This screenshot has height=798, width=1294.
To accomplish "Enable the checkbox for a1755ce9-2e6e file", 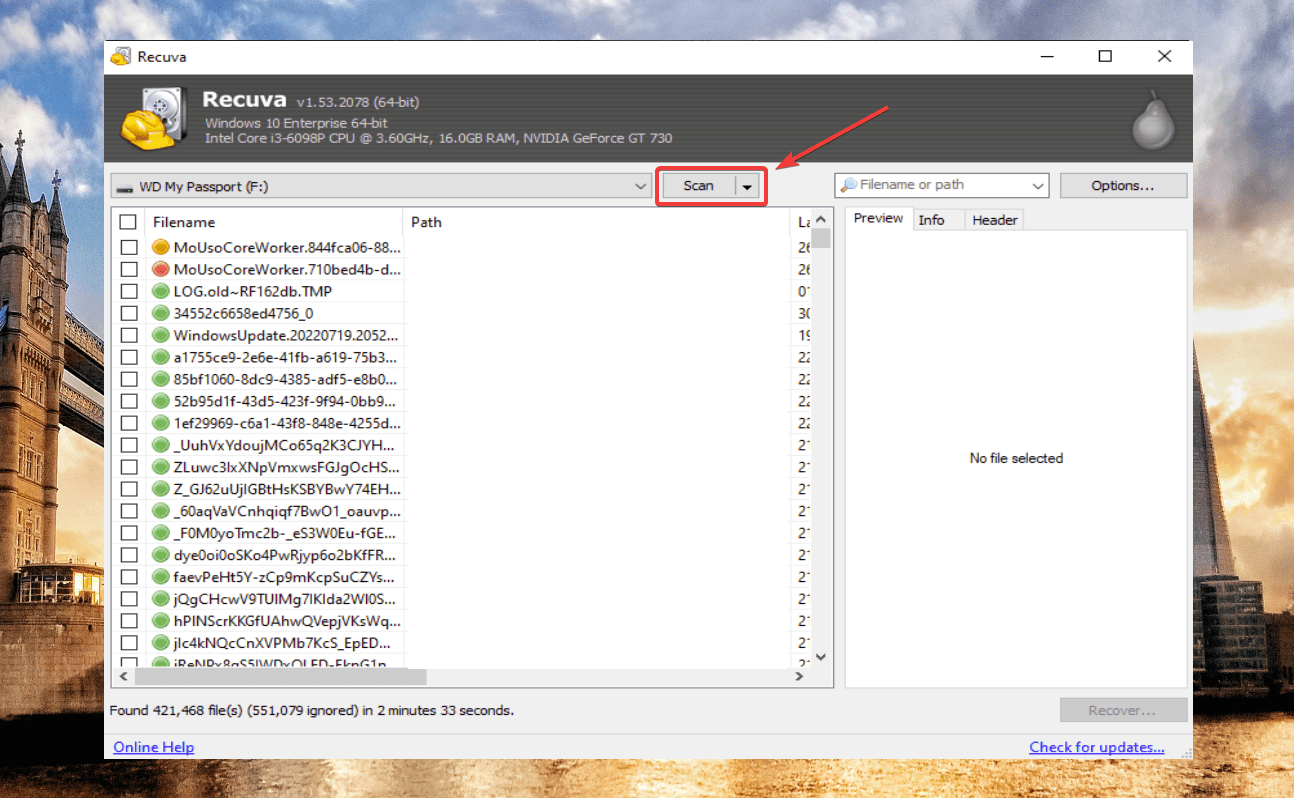I will pyautogui.click(x=128, y=357).
